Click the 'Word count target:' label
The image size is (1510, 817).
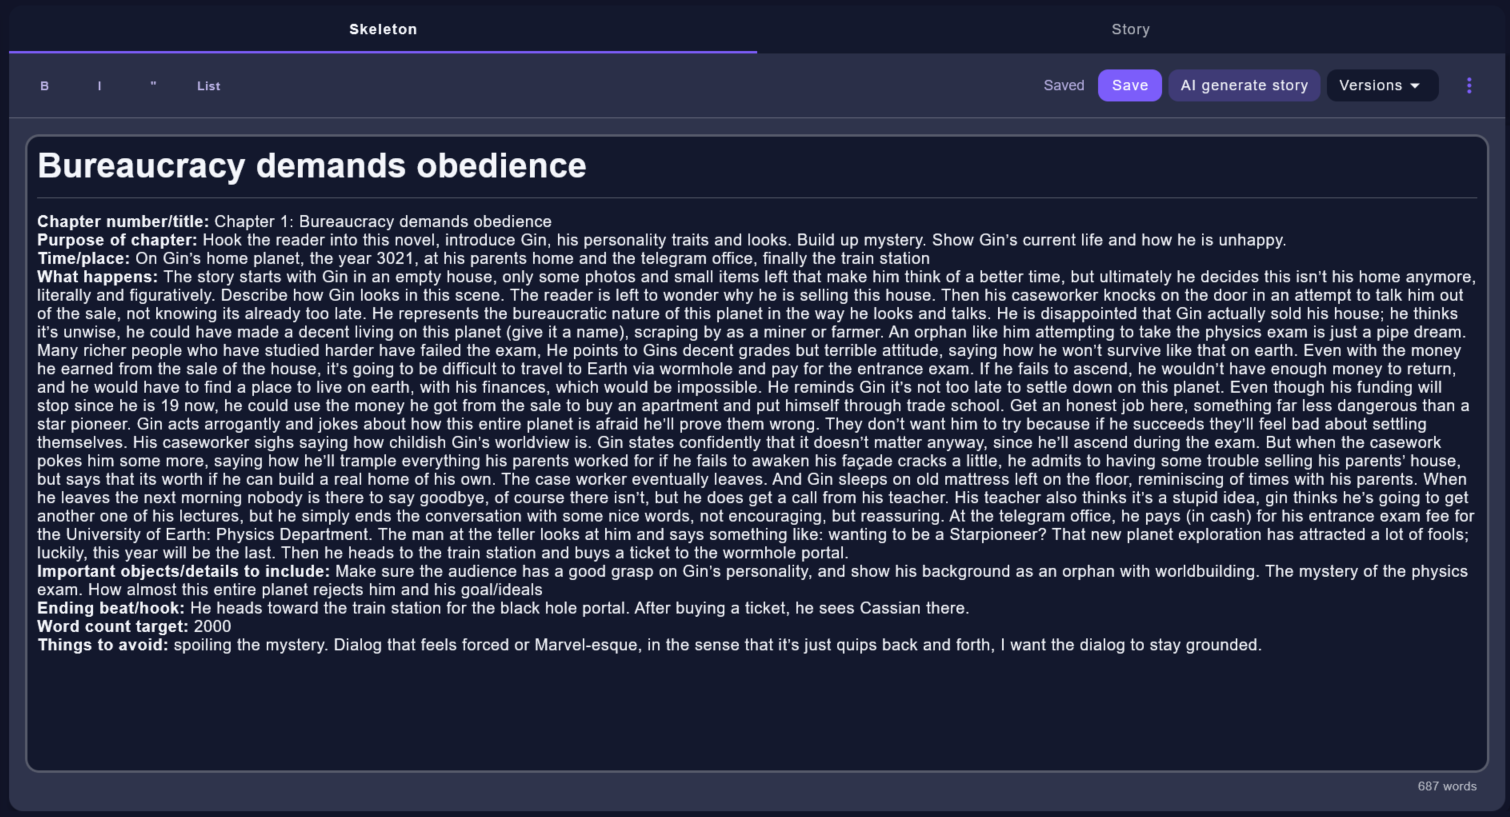(113, 627)
